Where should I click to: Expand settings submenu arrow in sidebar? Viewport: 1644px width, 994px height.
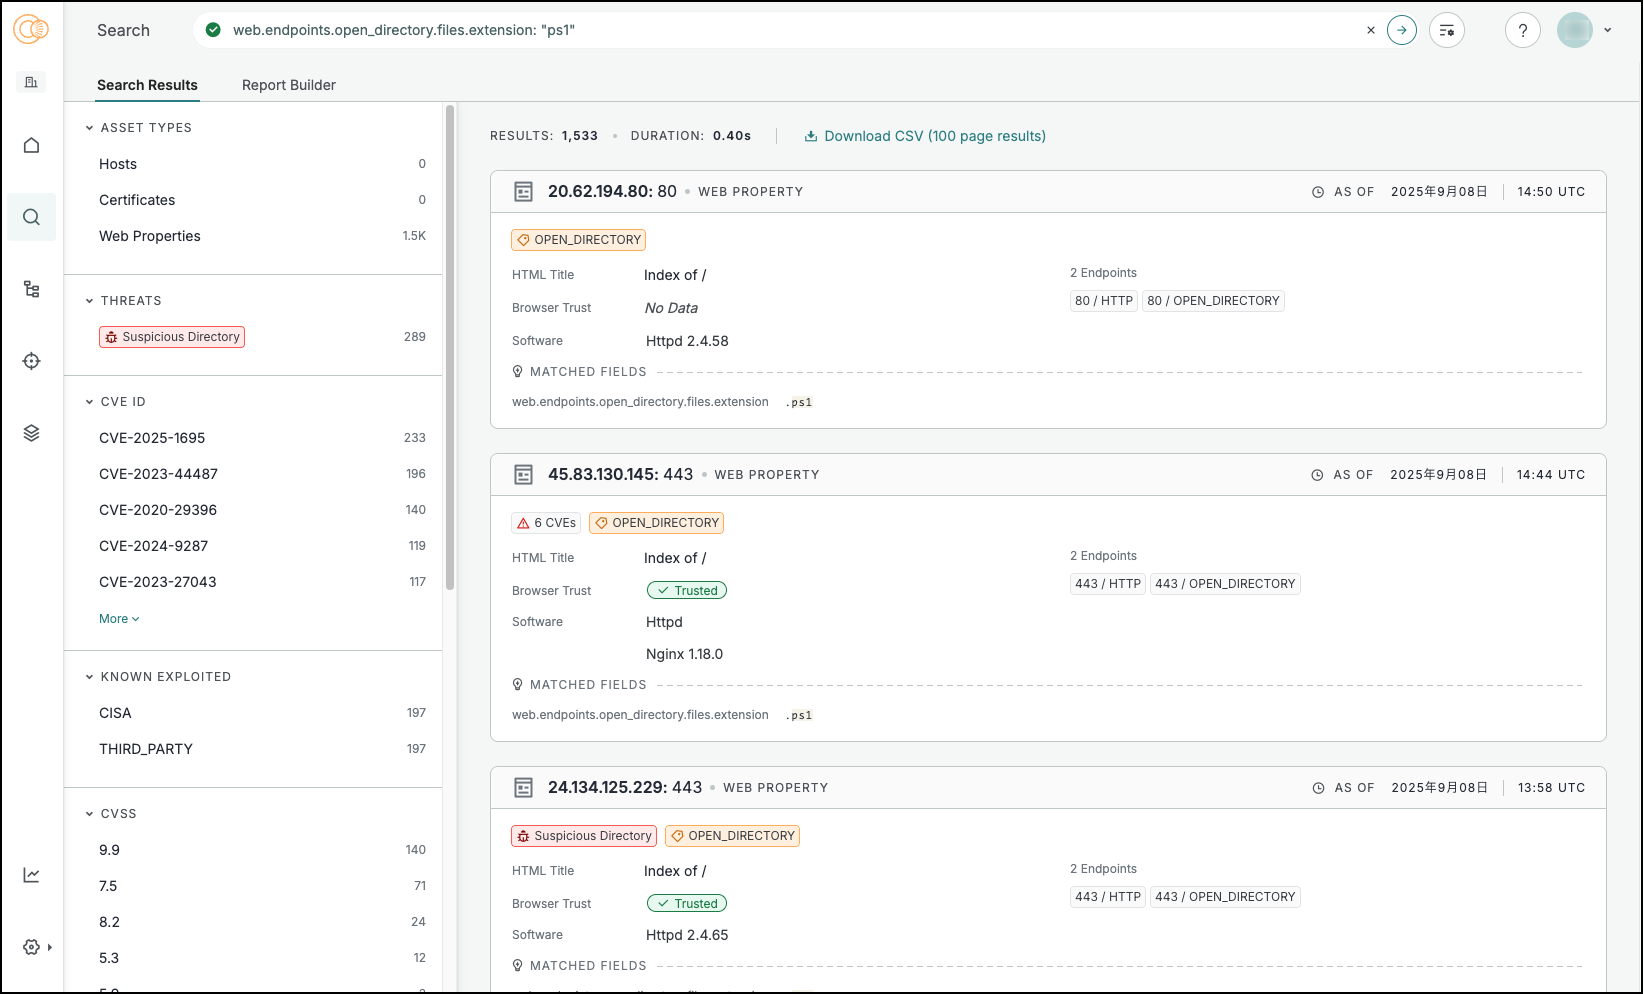49,947
